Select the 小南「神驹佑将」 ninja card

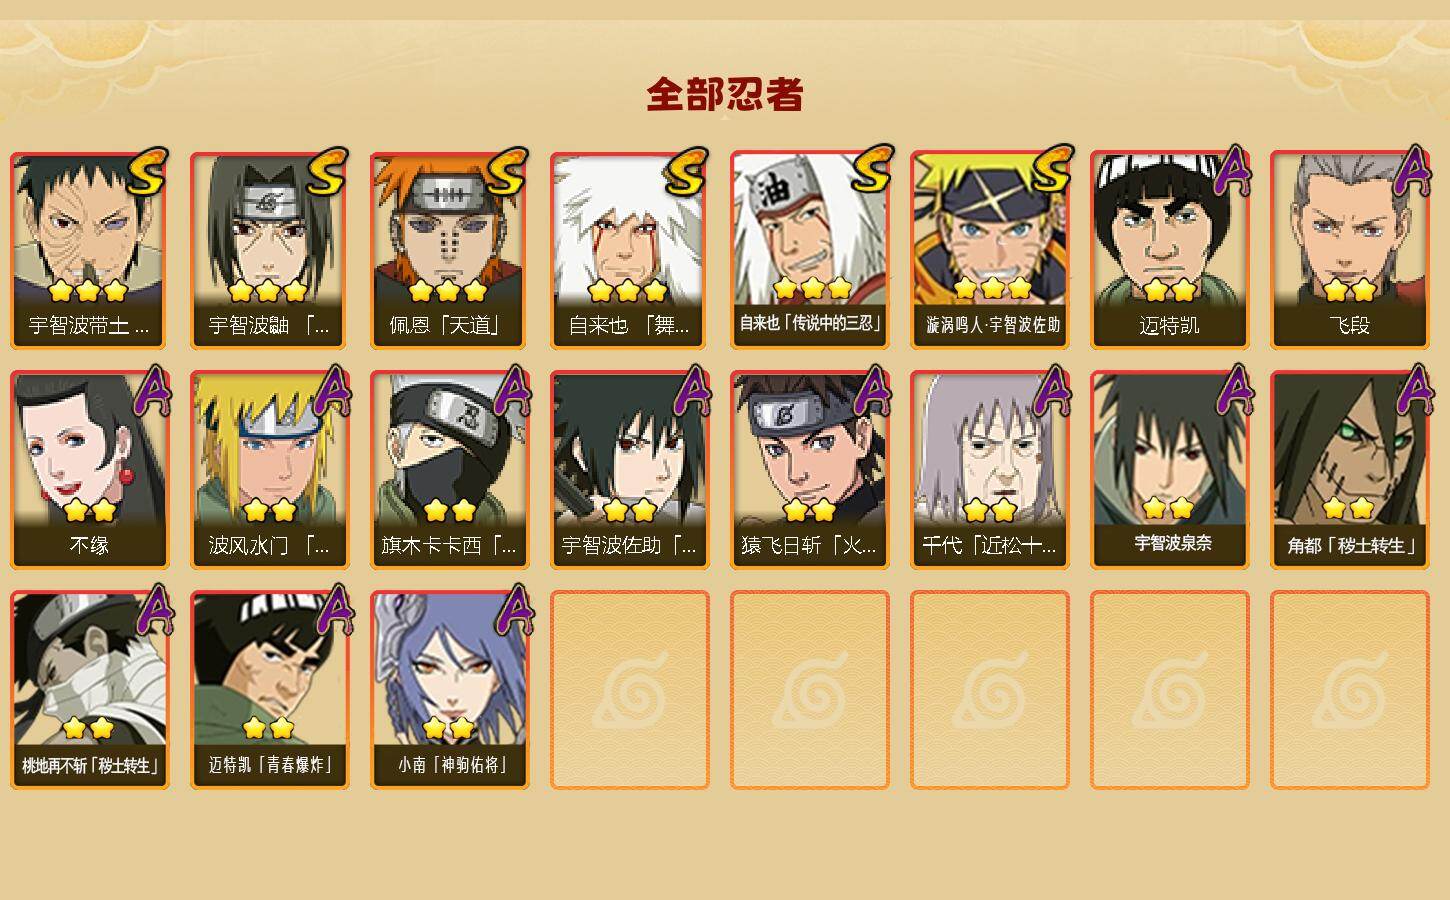(449, 690)
